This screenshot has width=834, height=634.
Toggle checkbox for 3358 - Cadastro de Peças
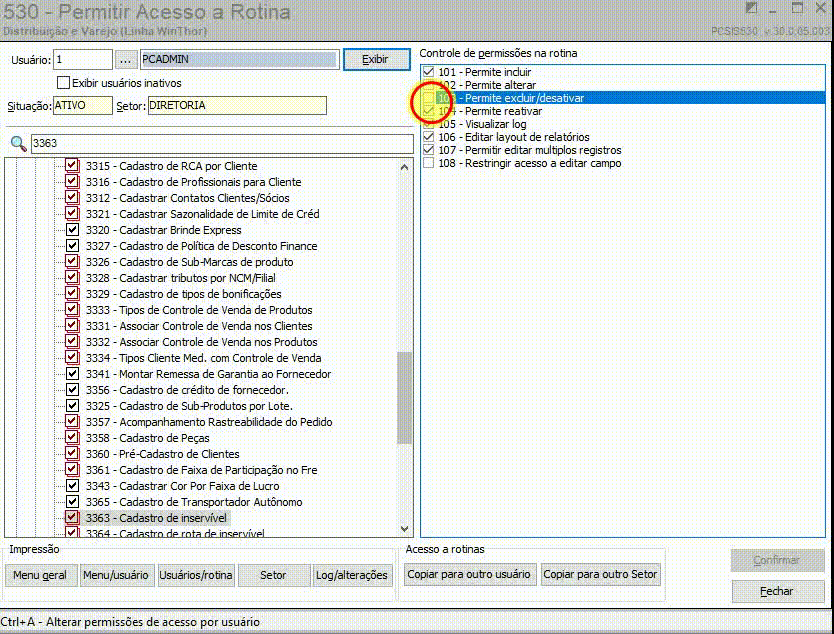click(72, 438)
